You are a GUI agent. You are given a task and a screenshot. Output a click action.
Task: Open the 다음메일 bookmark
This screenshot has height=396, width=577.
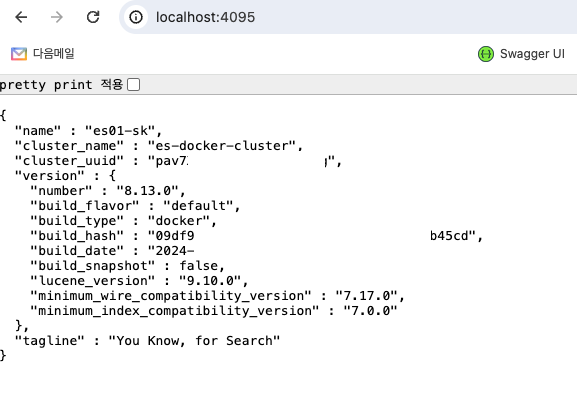(x=43, y=54)
